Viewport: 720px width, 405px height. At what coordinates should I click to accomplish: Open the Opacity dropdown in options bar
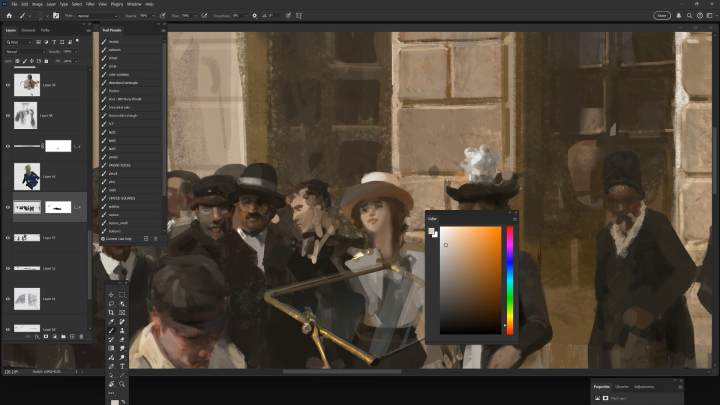pyautogui.click(x=153, y=16)
